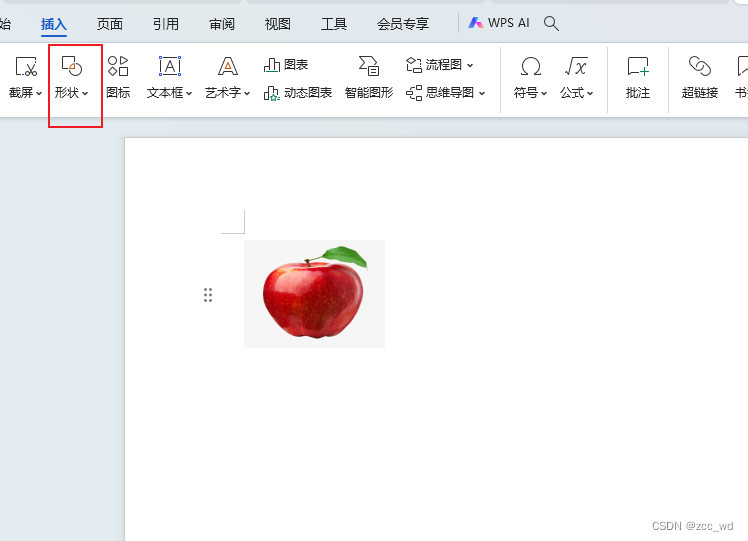Screen dimensions: 748x541
Task: Switch to the 页面 tab
Action: pyautogui.click(x=110, y=24)
